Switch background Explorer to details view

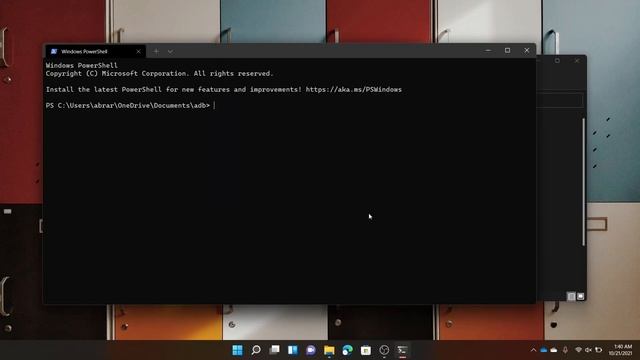(x=571, y=296)
